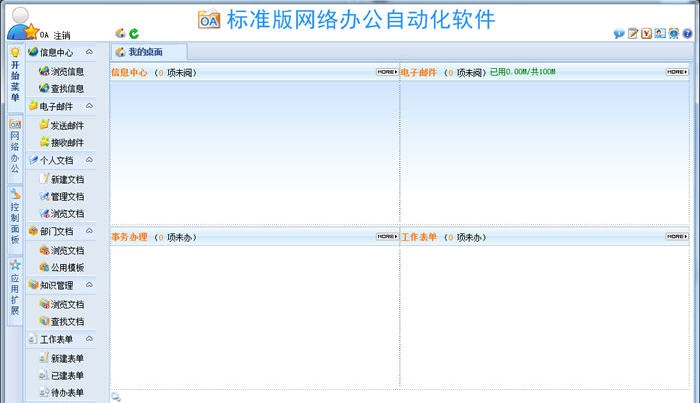Click the orange 电子邮件 panel title
The image size is (700, 403).
click(x=418, y=72)
